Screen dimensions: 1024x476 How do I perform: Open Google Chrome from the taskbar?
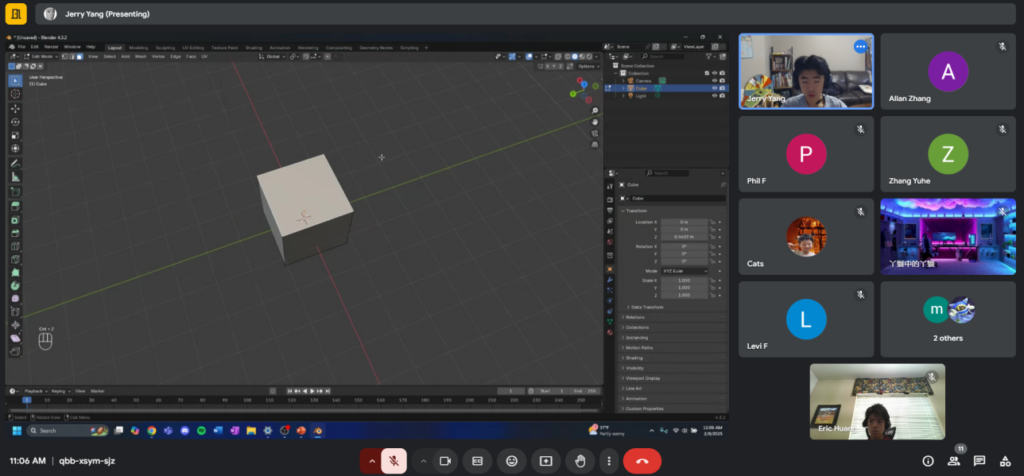tap(152, 431)
